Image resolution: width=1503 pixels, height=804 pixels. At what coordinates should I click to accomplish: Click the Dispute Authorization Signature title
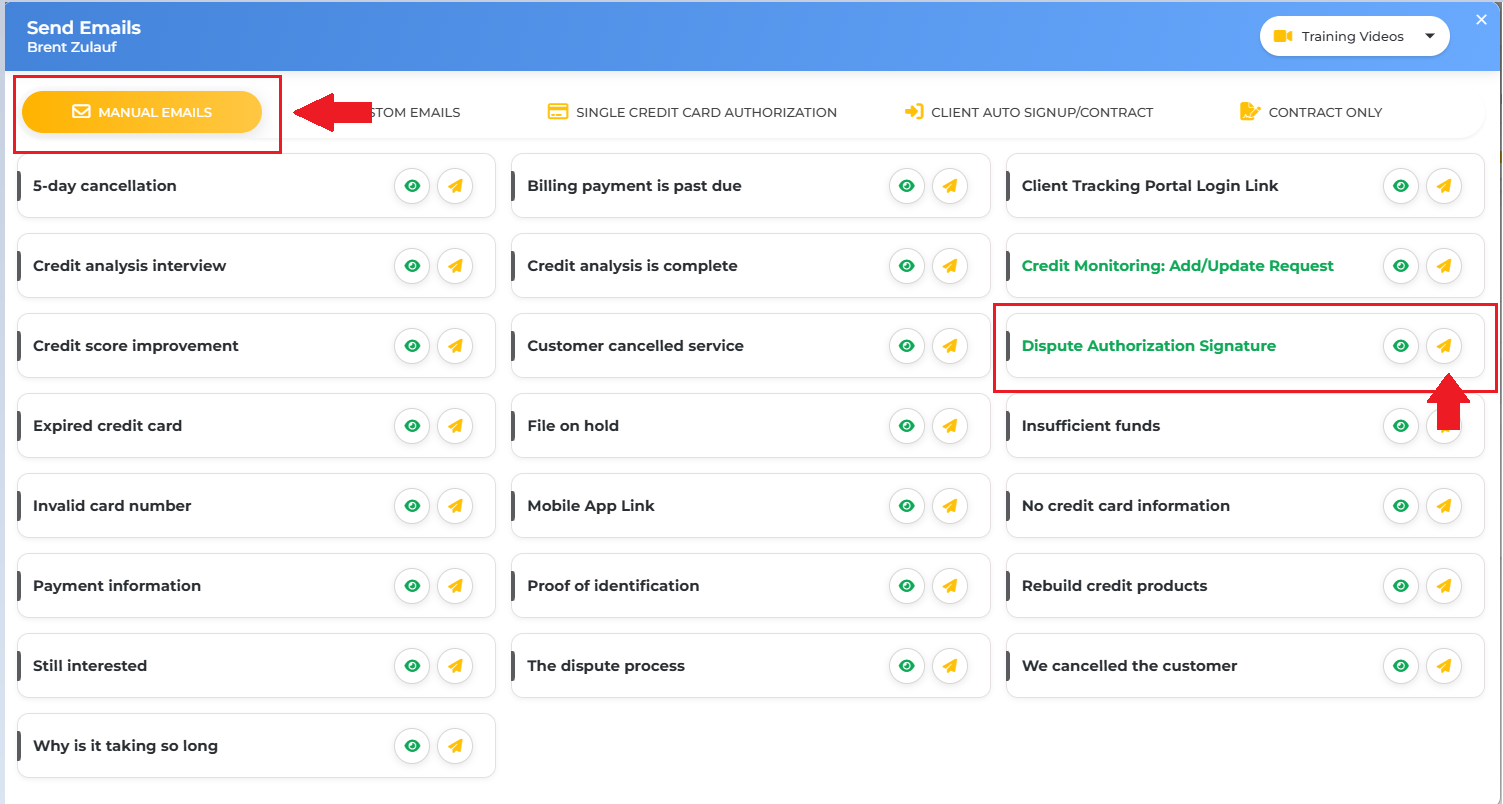pos(1149,346)
